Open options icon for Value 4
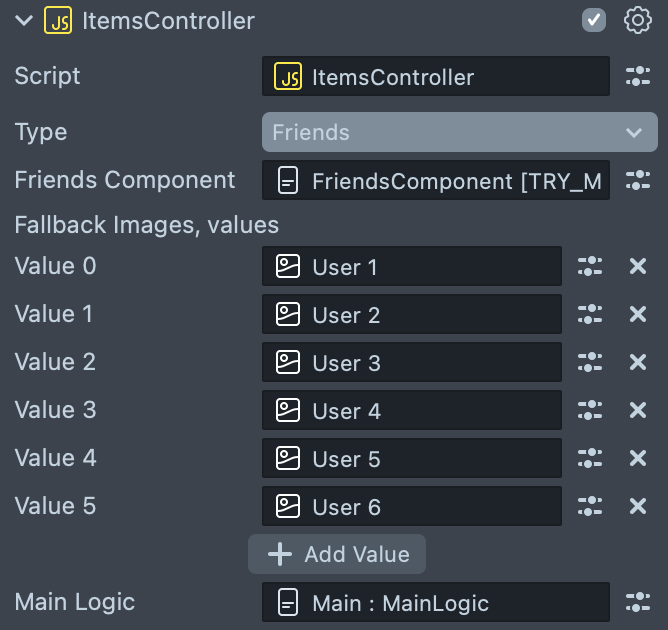 [x=590, y=458]
